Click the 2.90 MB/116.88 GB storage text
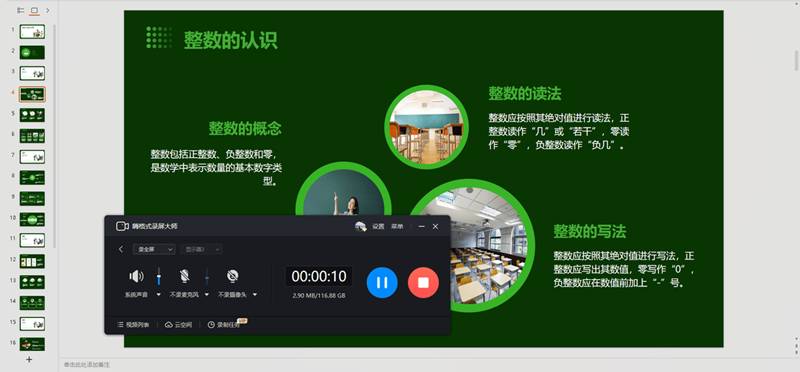This screenshot has height=372, width=800. (x=319, y=295)
